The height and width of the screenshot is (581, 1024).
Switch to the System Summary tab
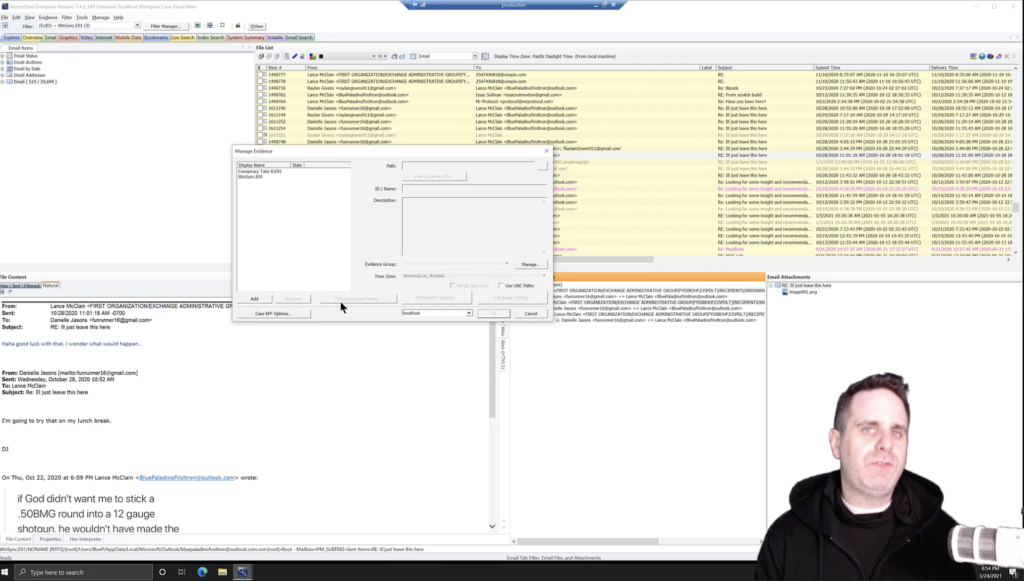246,38
